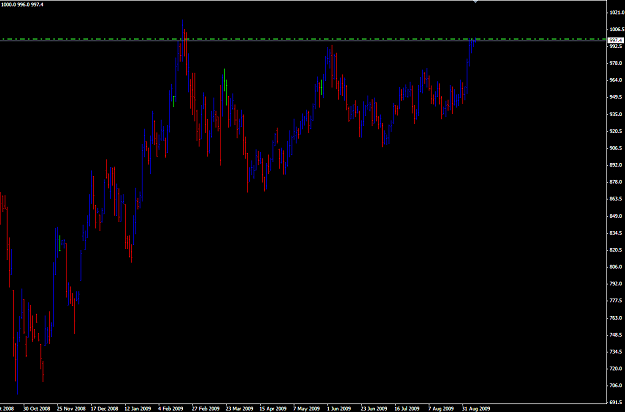Click the 15 Apr 2009 date label
The image size is (625, 412).
tap(273, 408)
